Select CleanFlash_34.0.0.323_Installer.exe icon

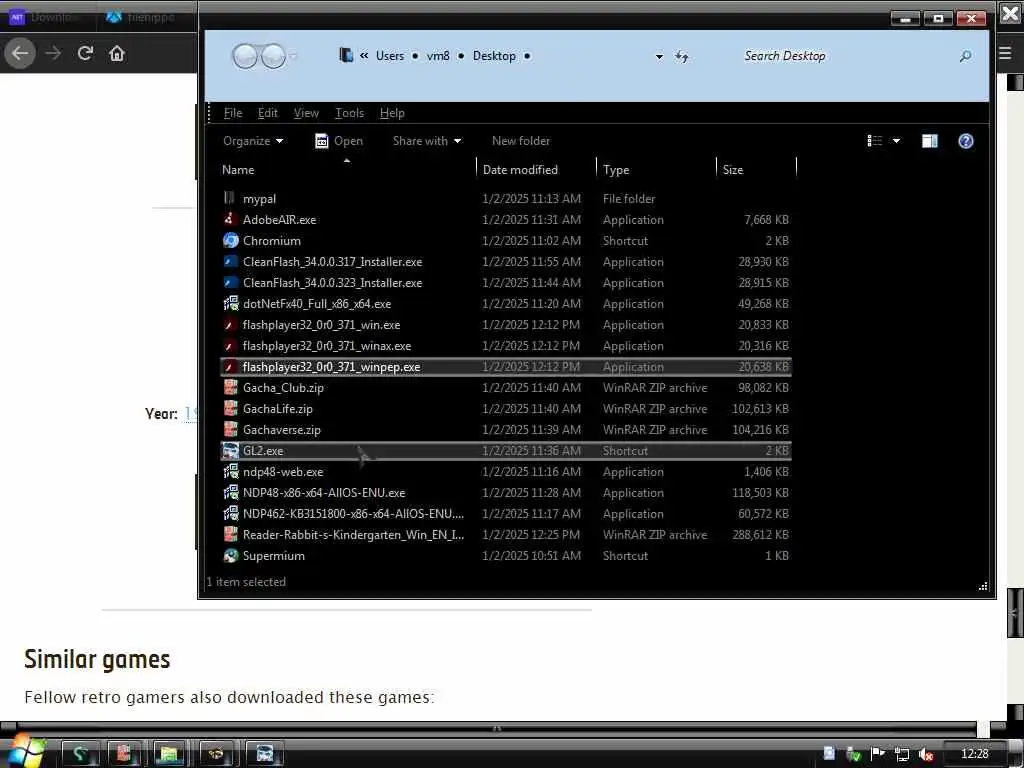(231, 282)
